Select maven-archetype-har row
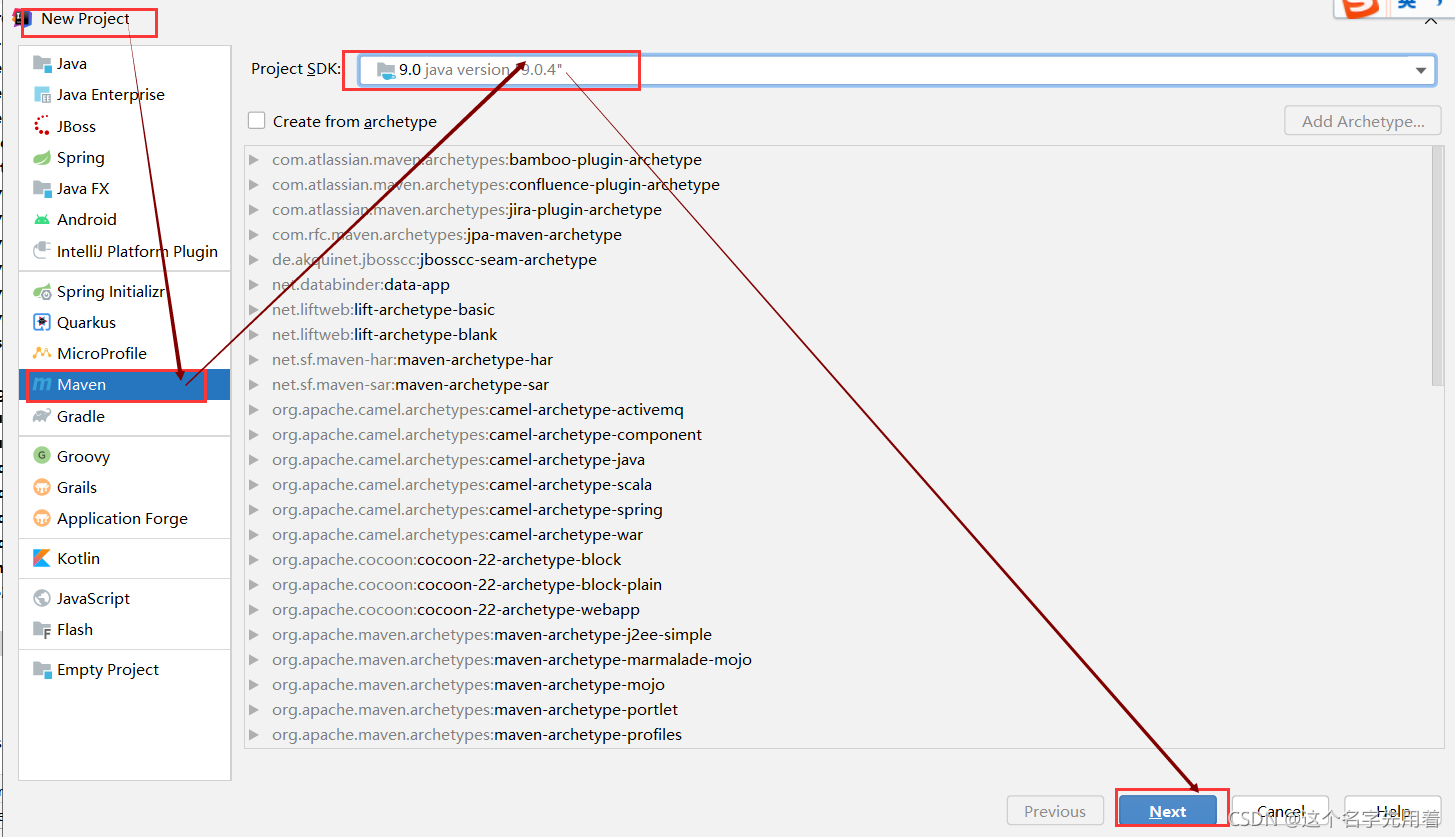 (x=838, y=360)
